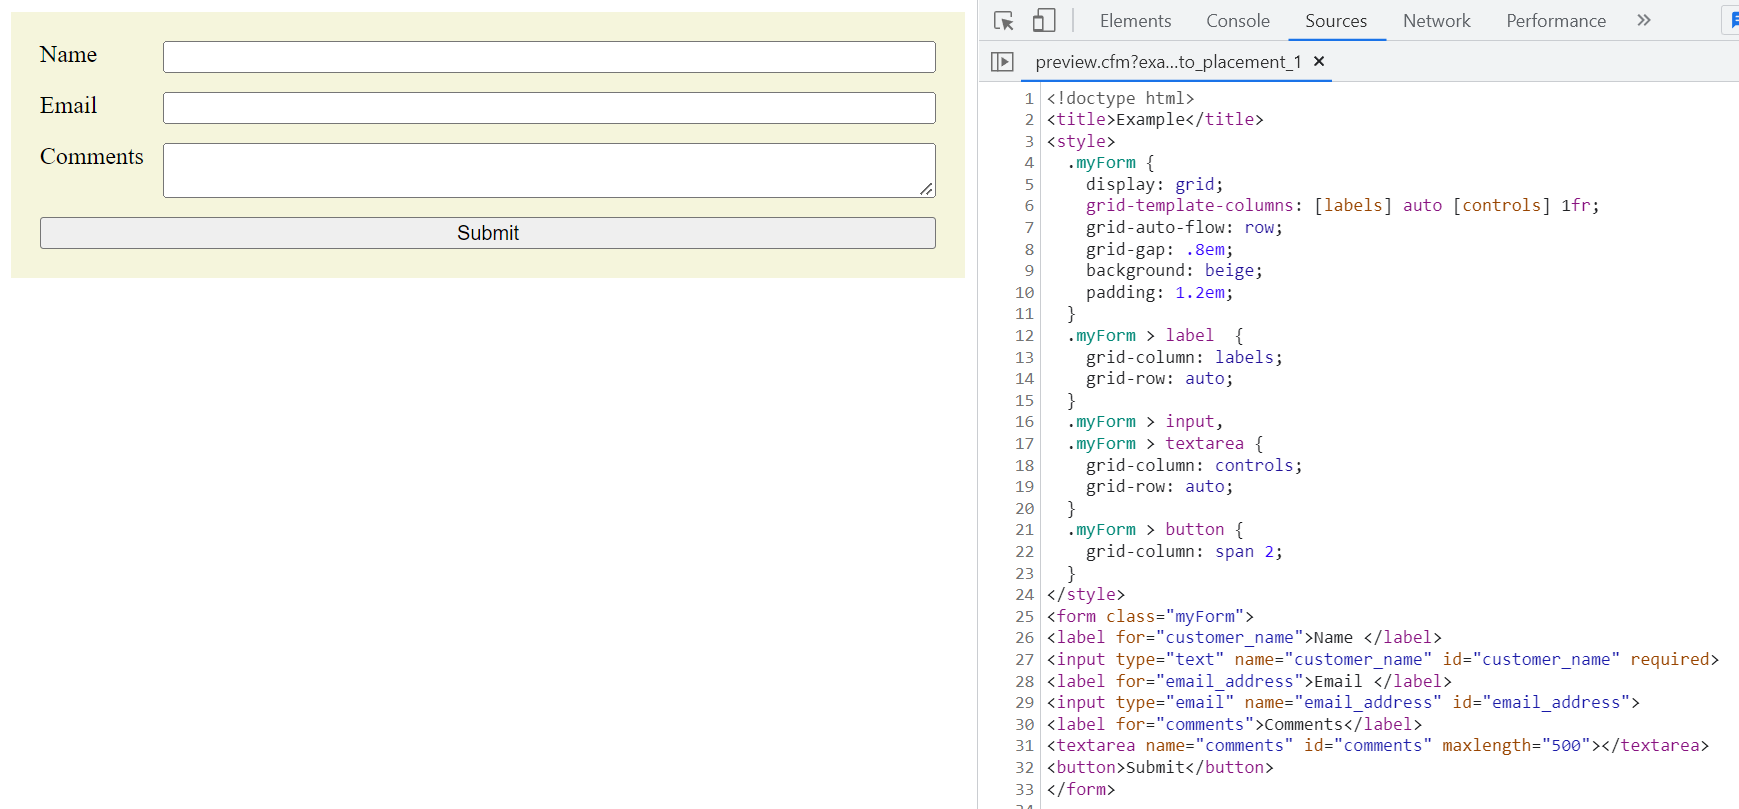1739x809 pixels.
Task: Expand the hidden DevTools tabs chevron
Action: 1643,21
